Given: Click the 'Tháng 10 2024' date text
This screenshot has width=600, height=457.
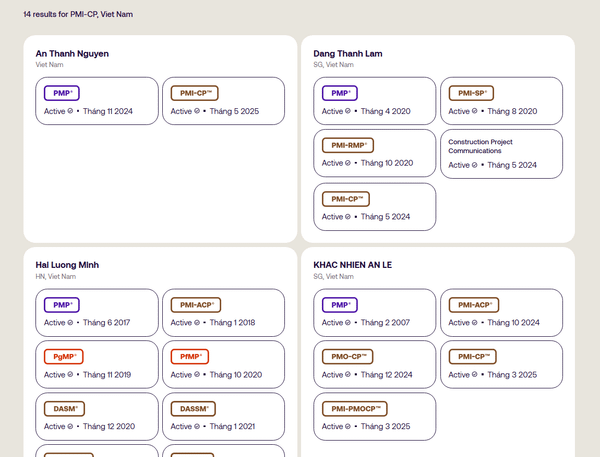Looking at the screenshot, I should 514,323.
